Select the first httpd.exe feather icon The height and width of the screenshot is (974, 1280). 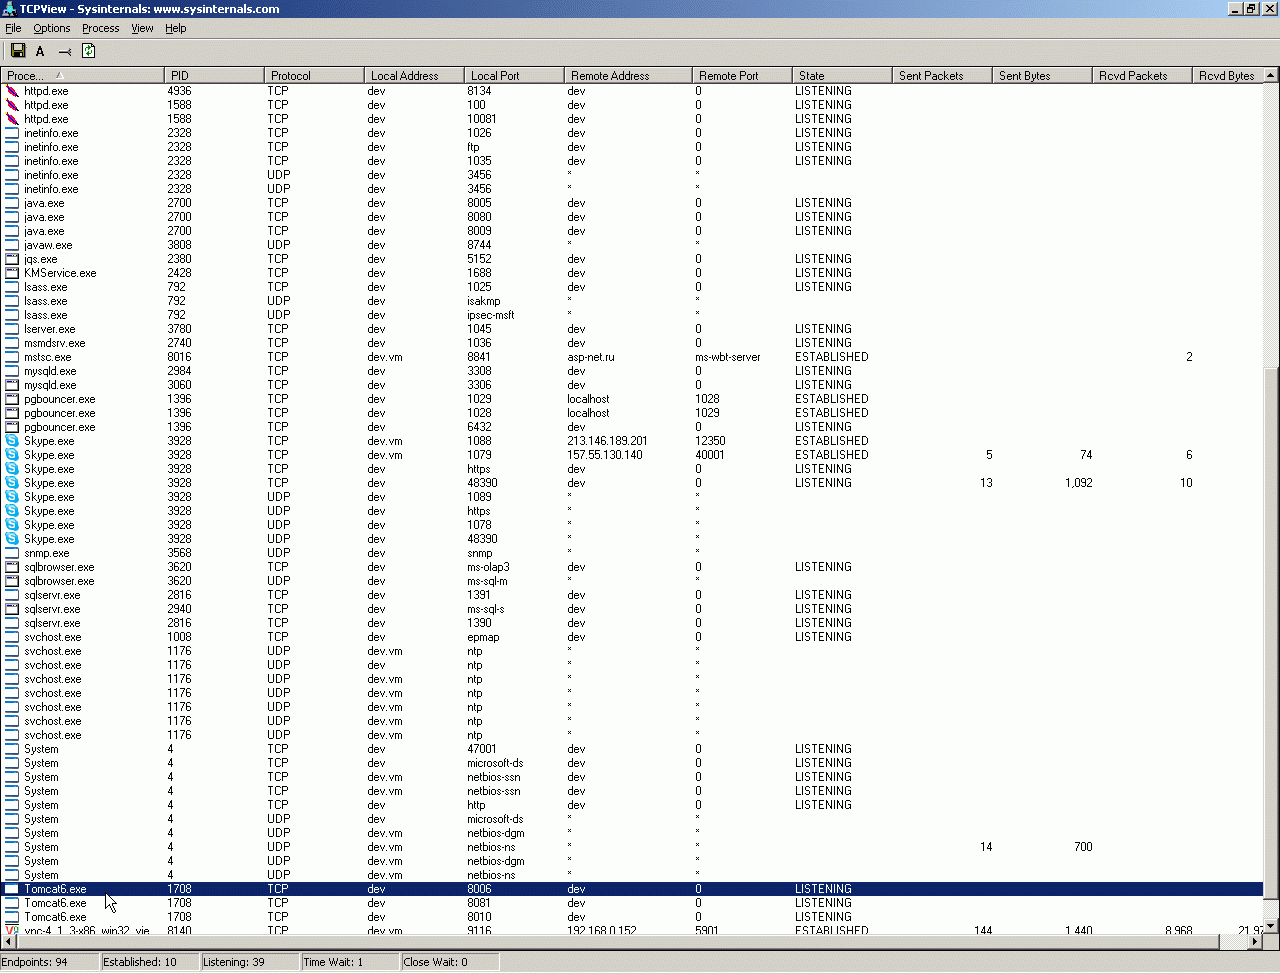tap(12, 91)
